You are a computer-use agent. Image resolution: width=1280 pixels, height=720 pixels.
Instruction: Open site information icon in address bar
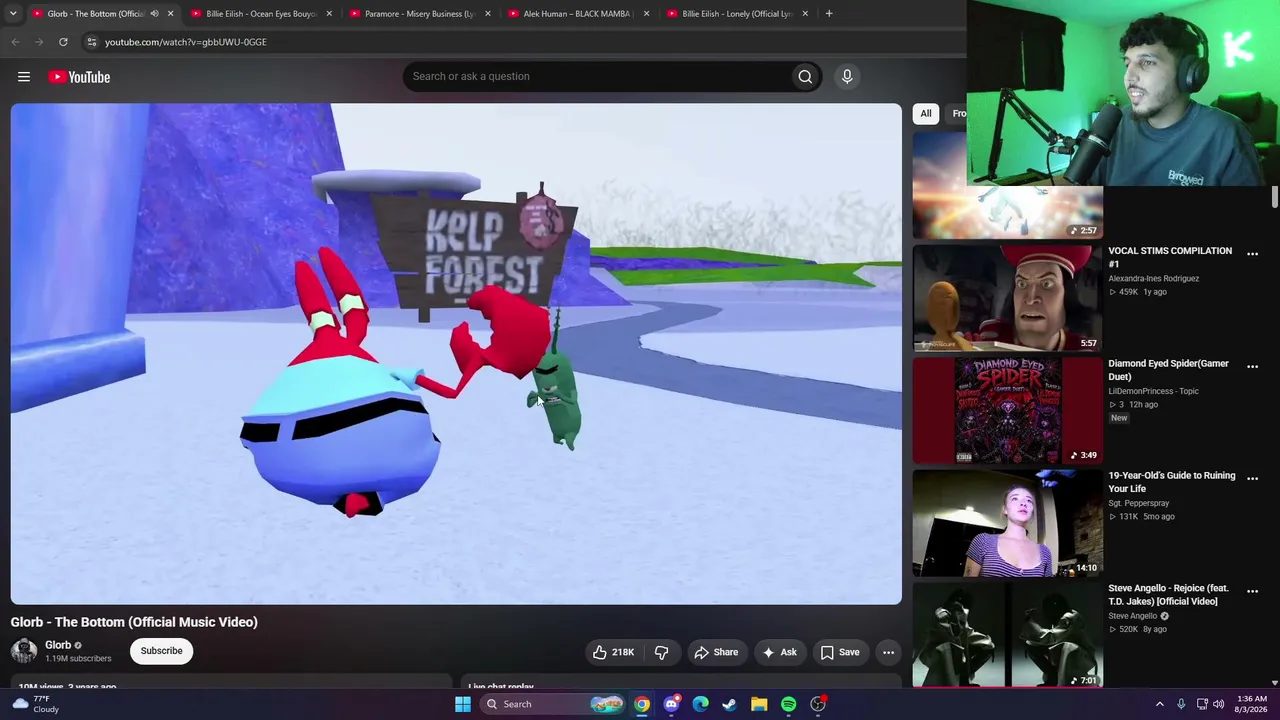[91, 42]
